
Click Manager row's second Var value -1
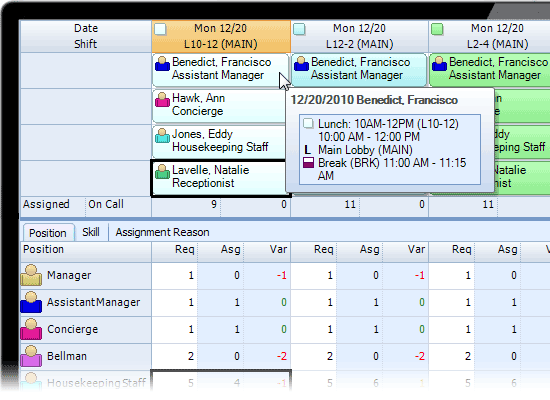(x=420, y=275)
